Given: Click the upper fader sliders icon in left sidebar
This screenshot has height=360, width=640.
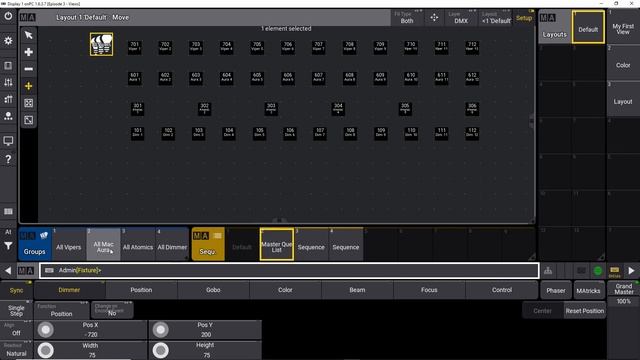Looking at the screenshot, I should (8, 82).
